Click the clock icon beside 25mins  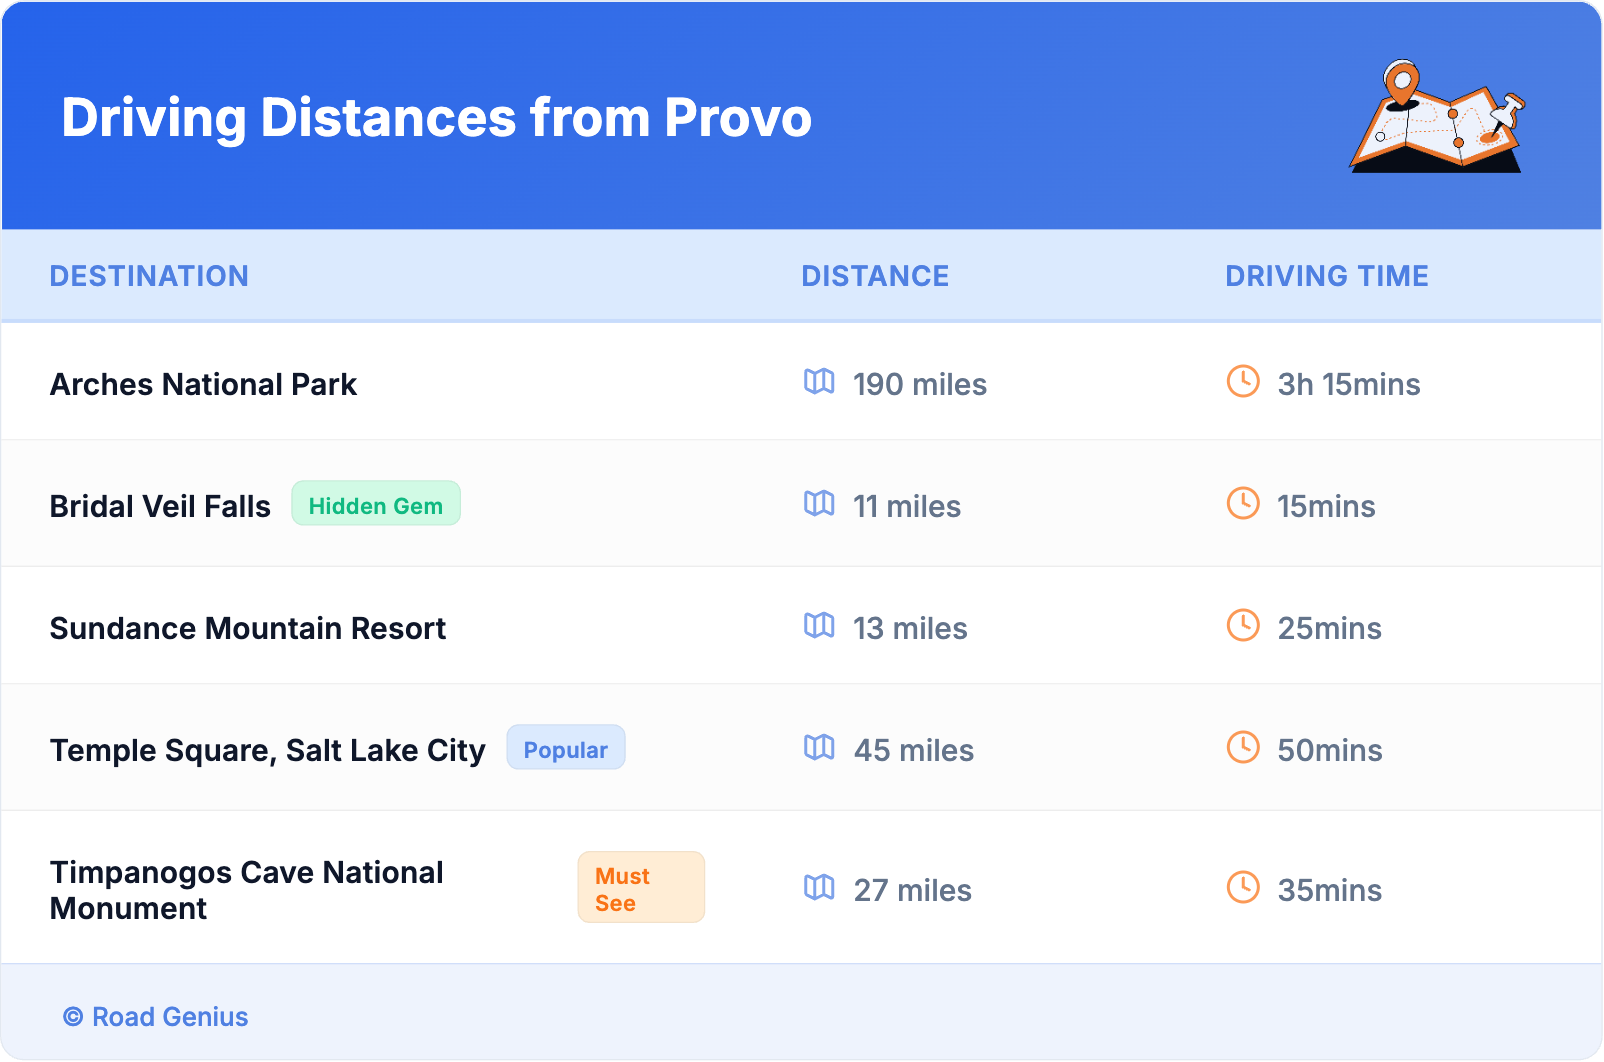[1243, 626]
